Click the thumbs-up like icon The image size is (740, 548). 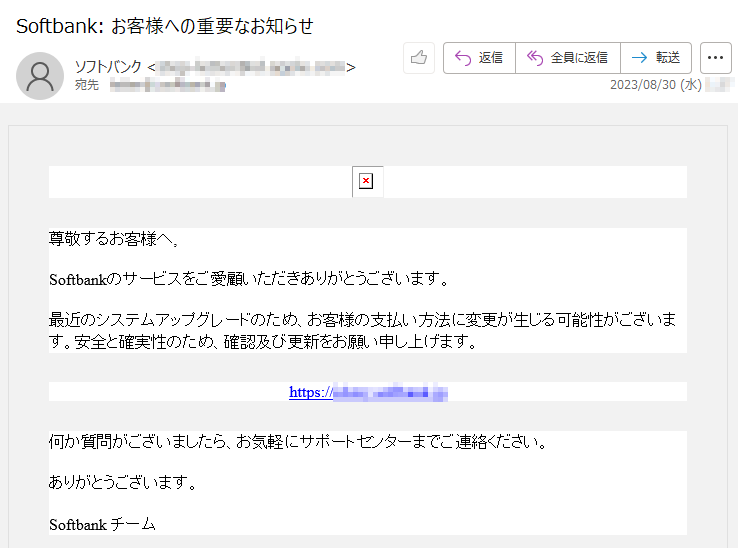pos(419,58)
